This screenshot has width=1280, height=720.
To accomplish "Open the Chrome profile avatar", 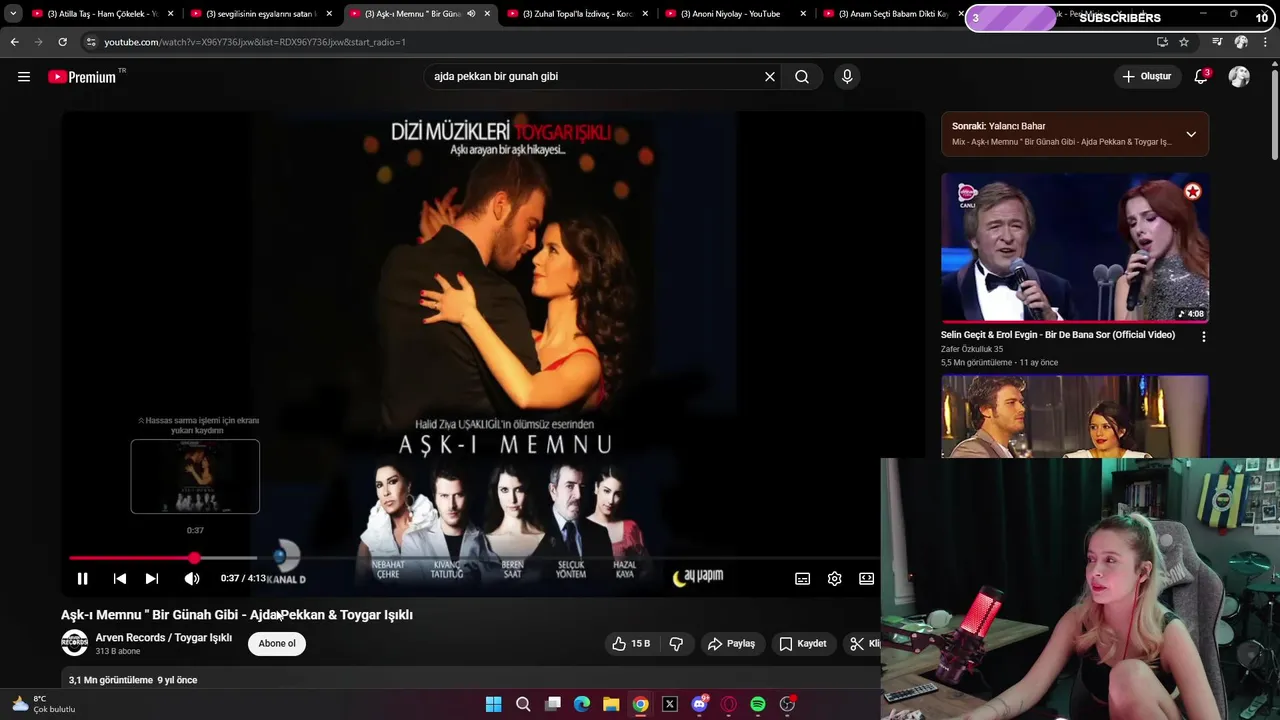I will click(1241, 42).
